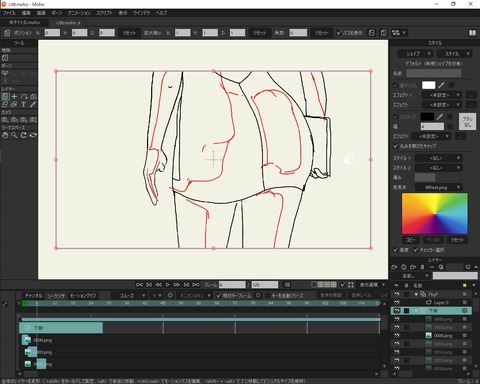Click the current frame number input field
Viewport: 480px width, 384px height.
point(232,285)
